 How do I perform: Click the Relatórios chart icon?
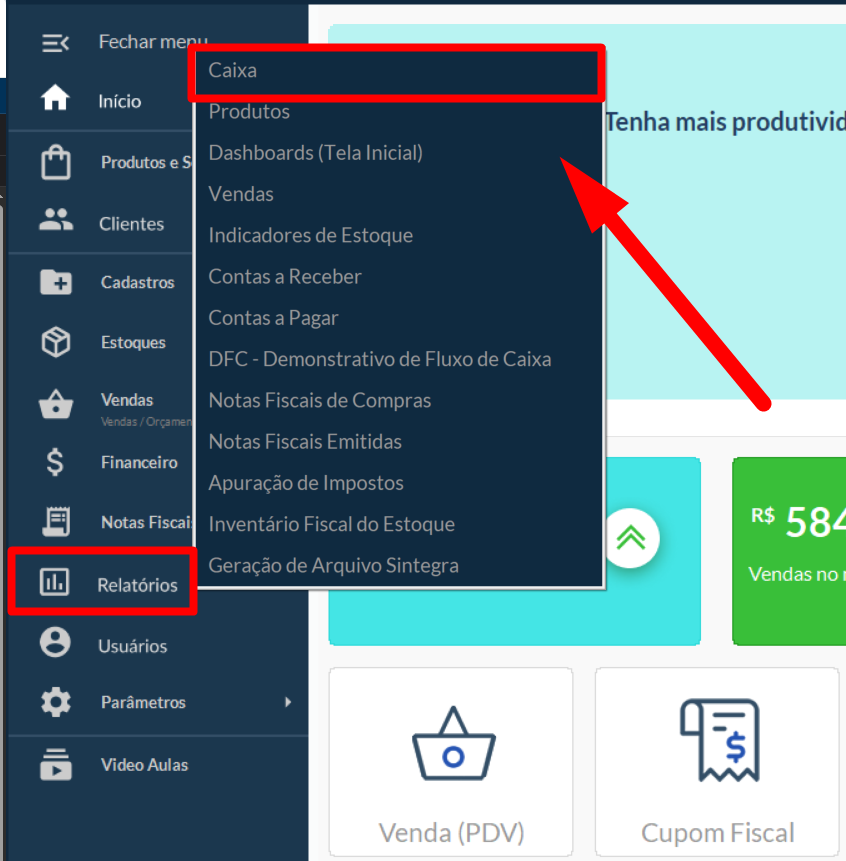point(55,583)
